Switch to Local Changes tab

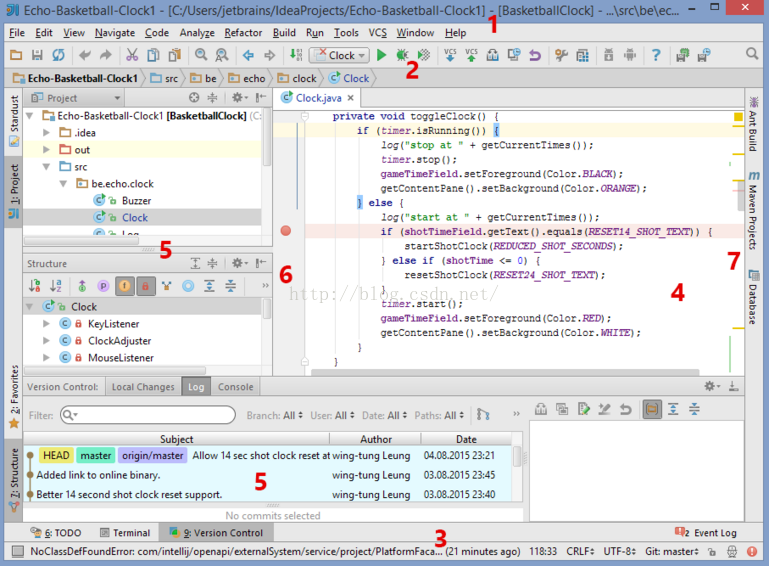point(143,387)
